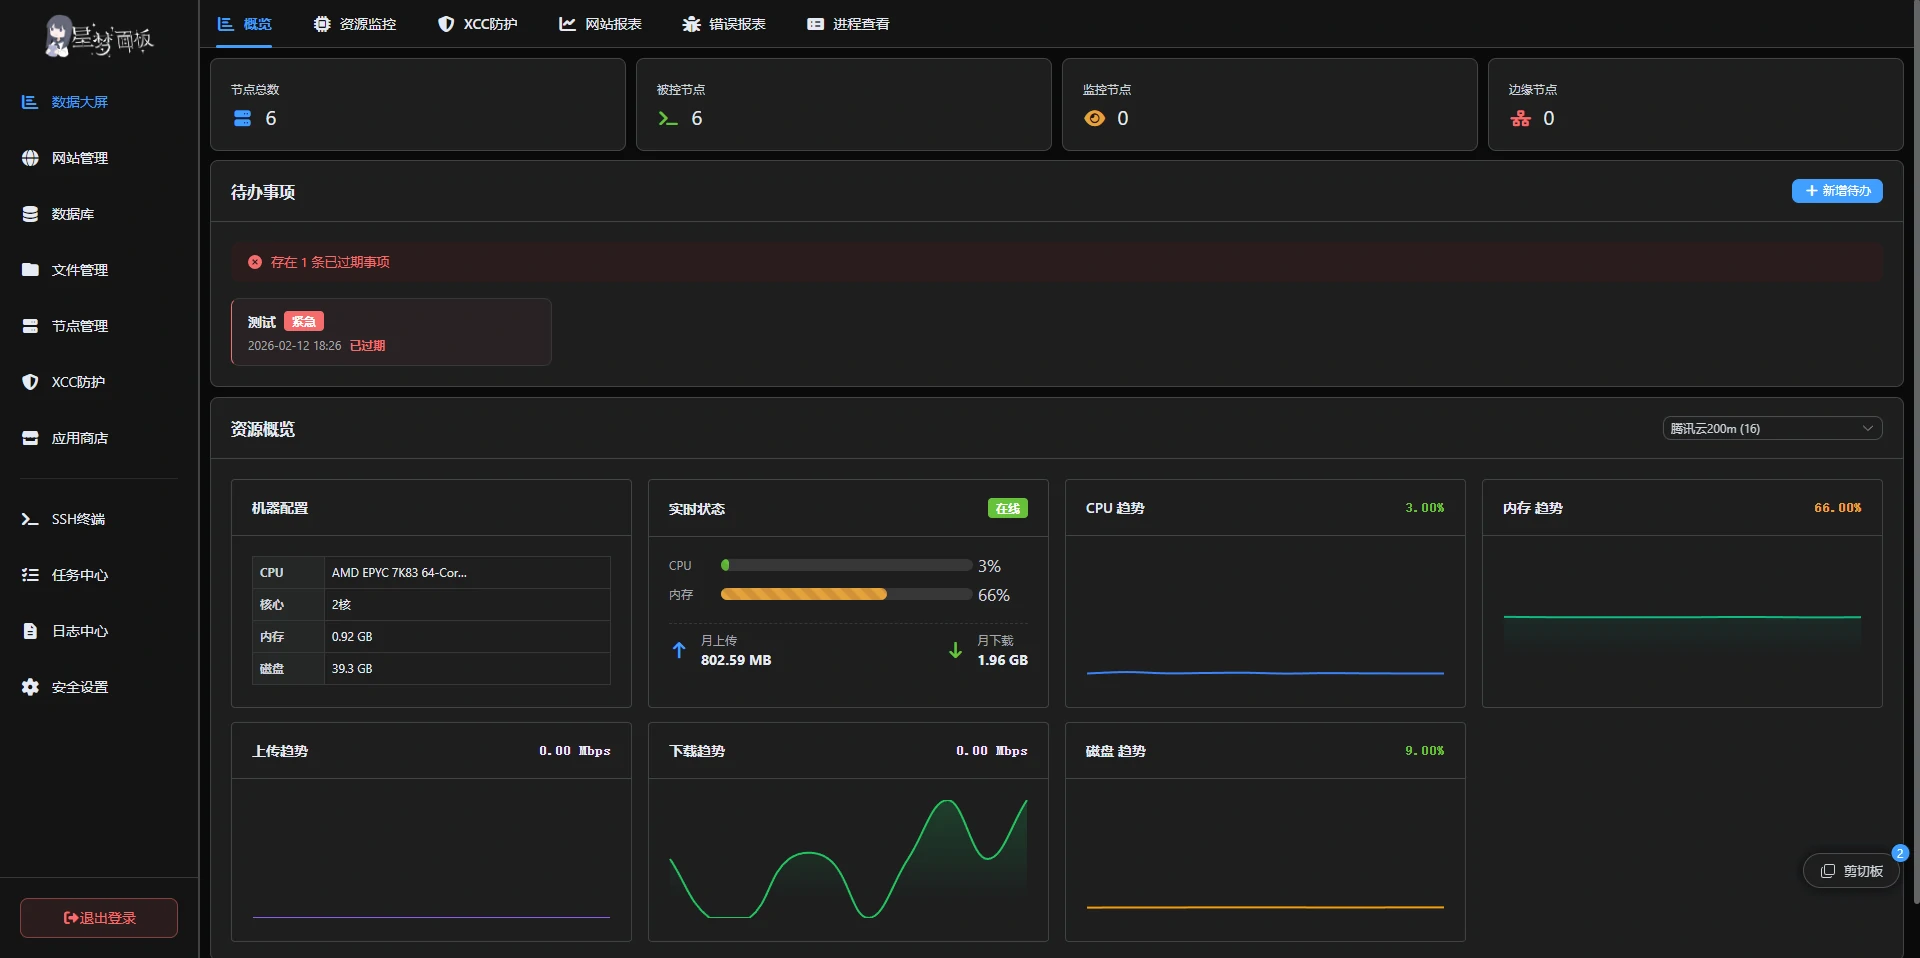Select the 进程查看 tab
1920x958 pixels.
coord(848,24)
